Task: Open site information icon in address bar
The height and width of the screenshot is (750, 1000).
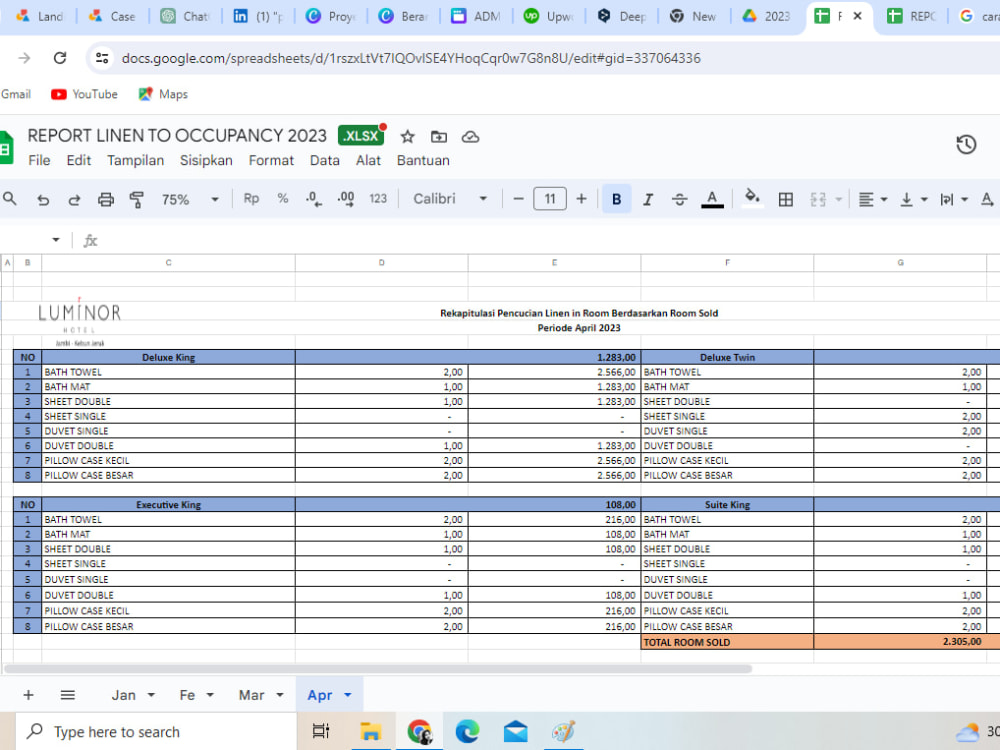Action: tap(102, 58)
